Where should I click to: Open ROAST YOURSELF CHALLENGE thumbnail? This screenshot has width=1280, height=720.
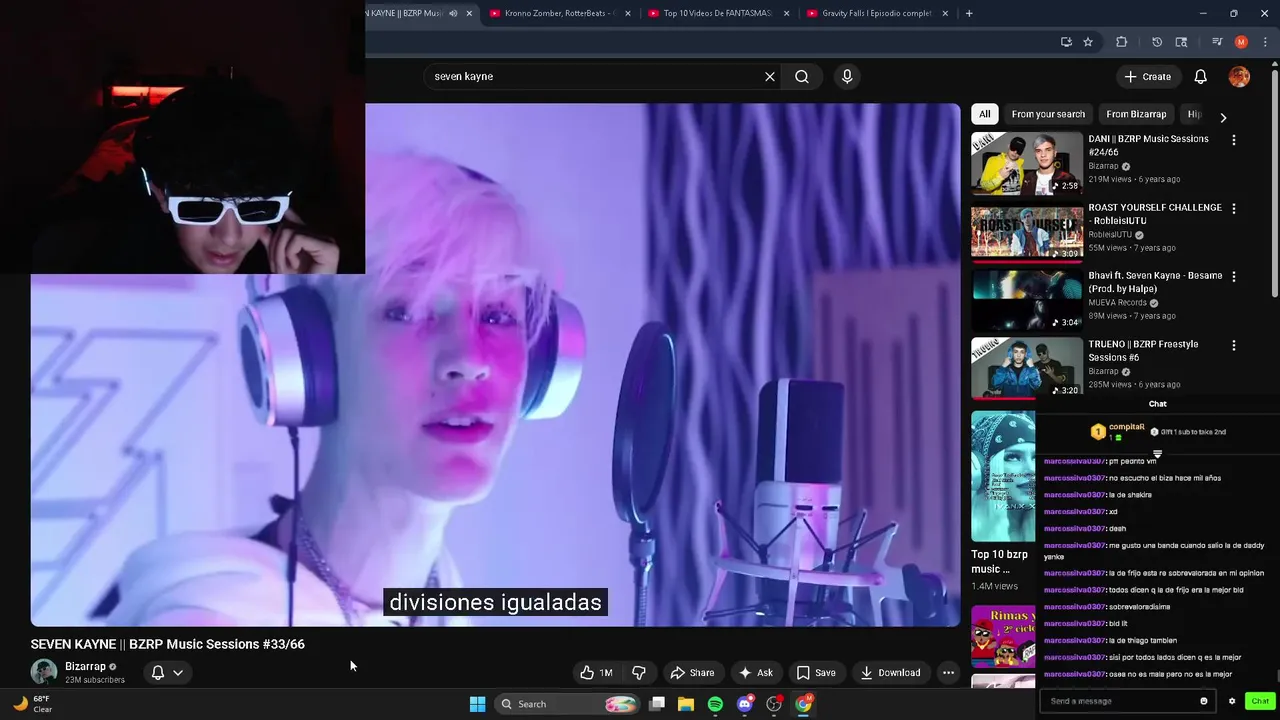point(1027,232)
